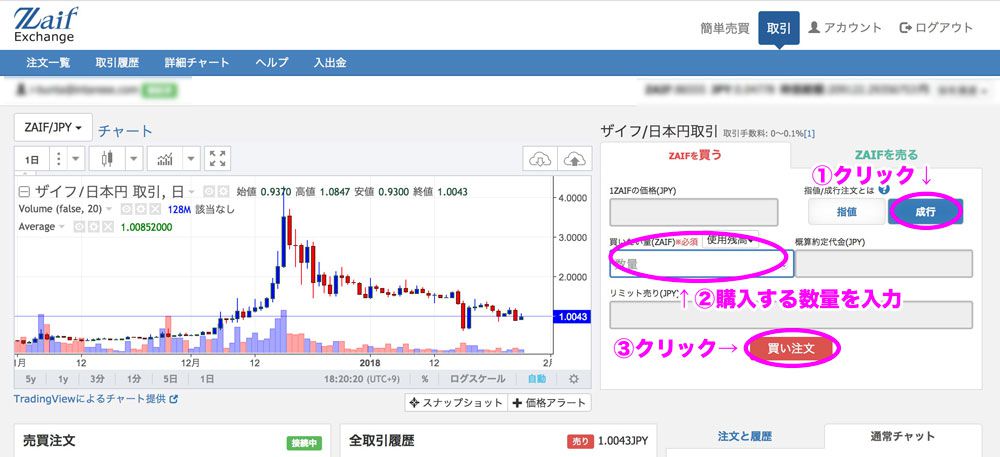Focus the 数量 quantity input field
This screenshot has width=1000, height=457.
pos(702,263)
